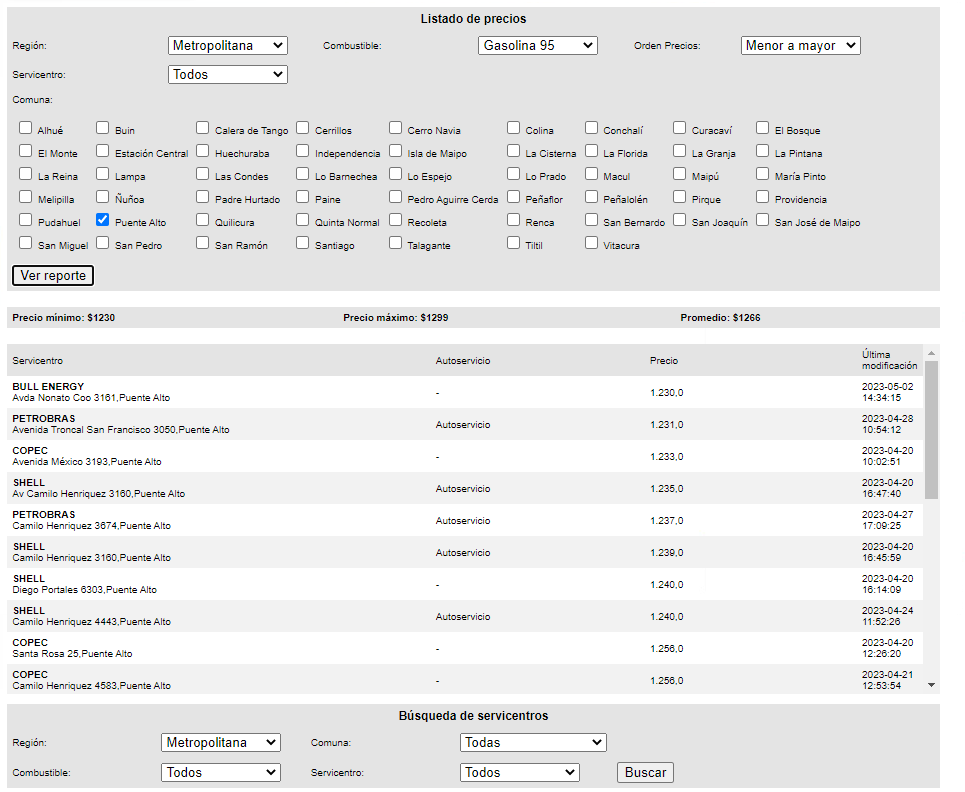Click the Precio máximo $1299 summary
The image size is (965, 792).
click(x=396, y=318)
